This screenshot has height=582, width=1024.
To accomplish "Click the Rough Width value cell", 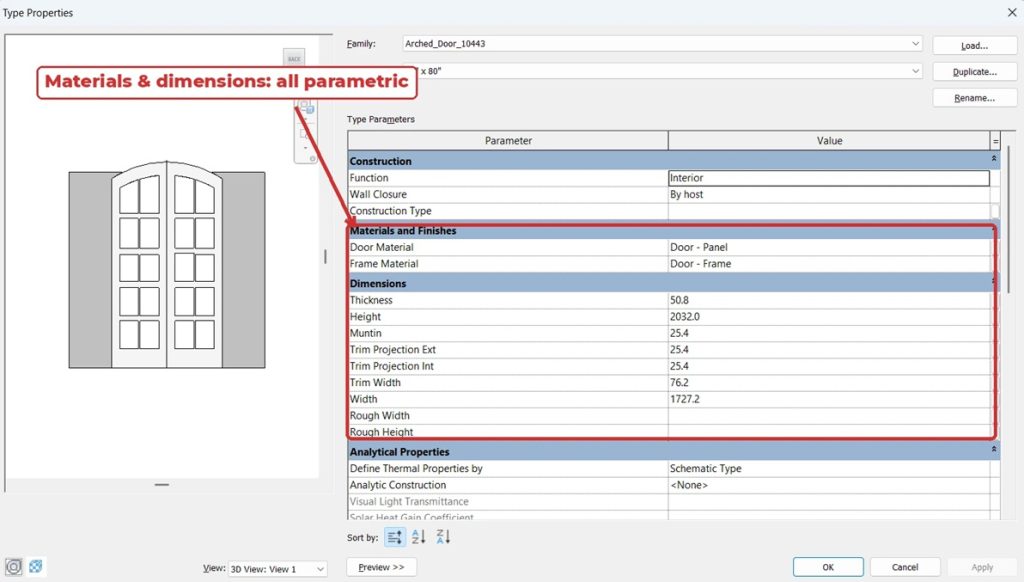I will (x=829, y=415).
